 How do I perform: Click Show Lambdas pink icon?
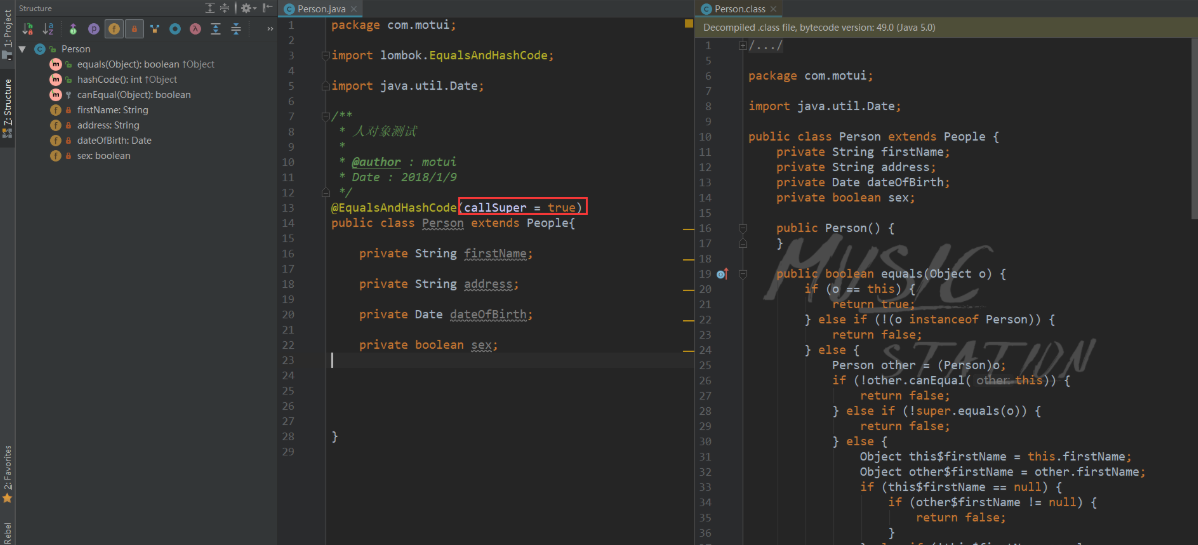click(x=195, y=29)
